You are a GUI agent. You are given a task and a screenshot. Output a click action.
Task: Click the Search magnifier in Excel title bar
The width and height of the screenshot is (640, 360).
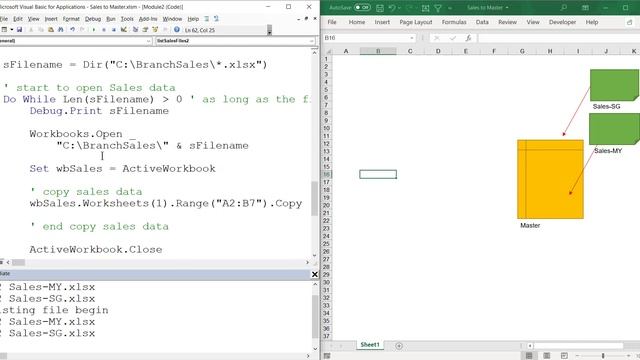564,7
